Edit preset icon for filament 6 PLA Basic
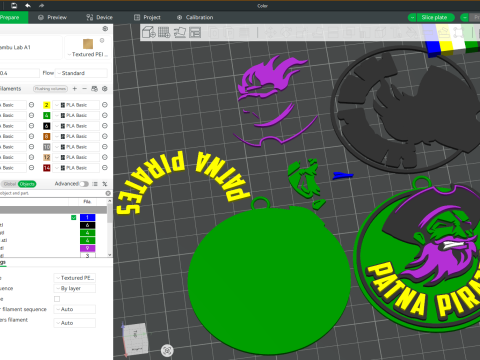480x360 pixels. [105, 126]
